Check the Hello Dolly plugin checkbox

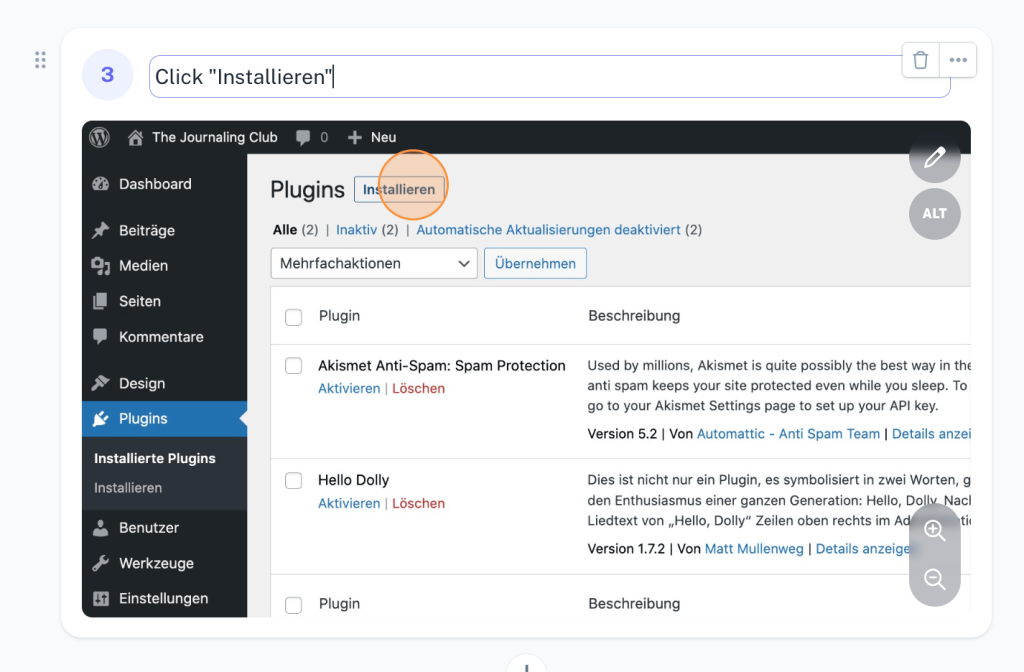293,481
